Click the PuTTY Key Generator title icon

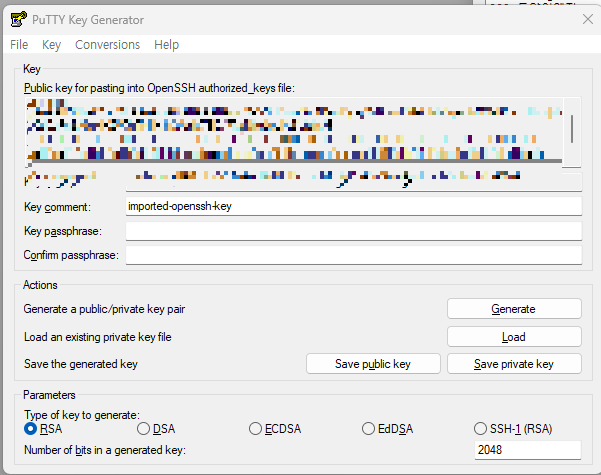point(19,19)
